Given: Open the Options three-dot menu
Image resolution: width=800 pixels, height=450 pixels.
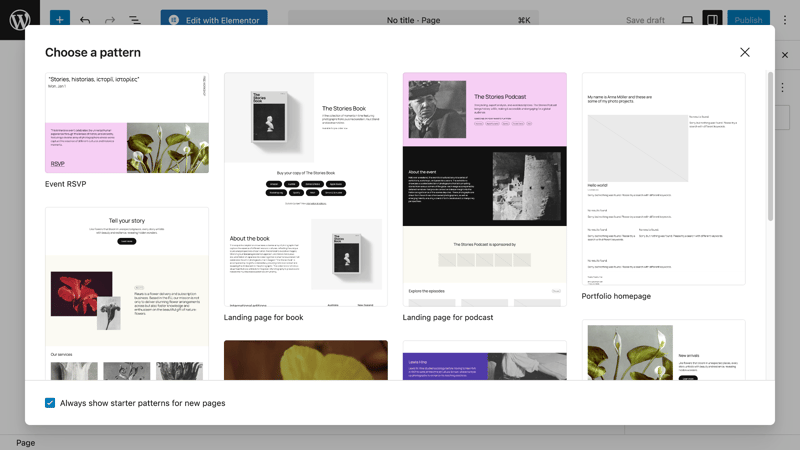Looking at the screenshot, I should tap(785, 20).
